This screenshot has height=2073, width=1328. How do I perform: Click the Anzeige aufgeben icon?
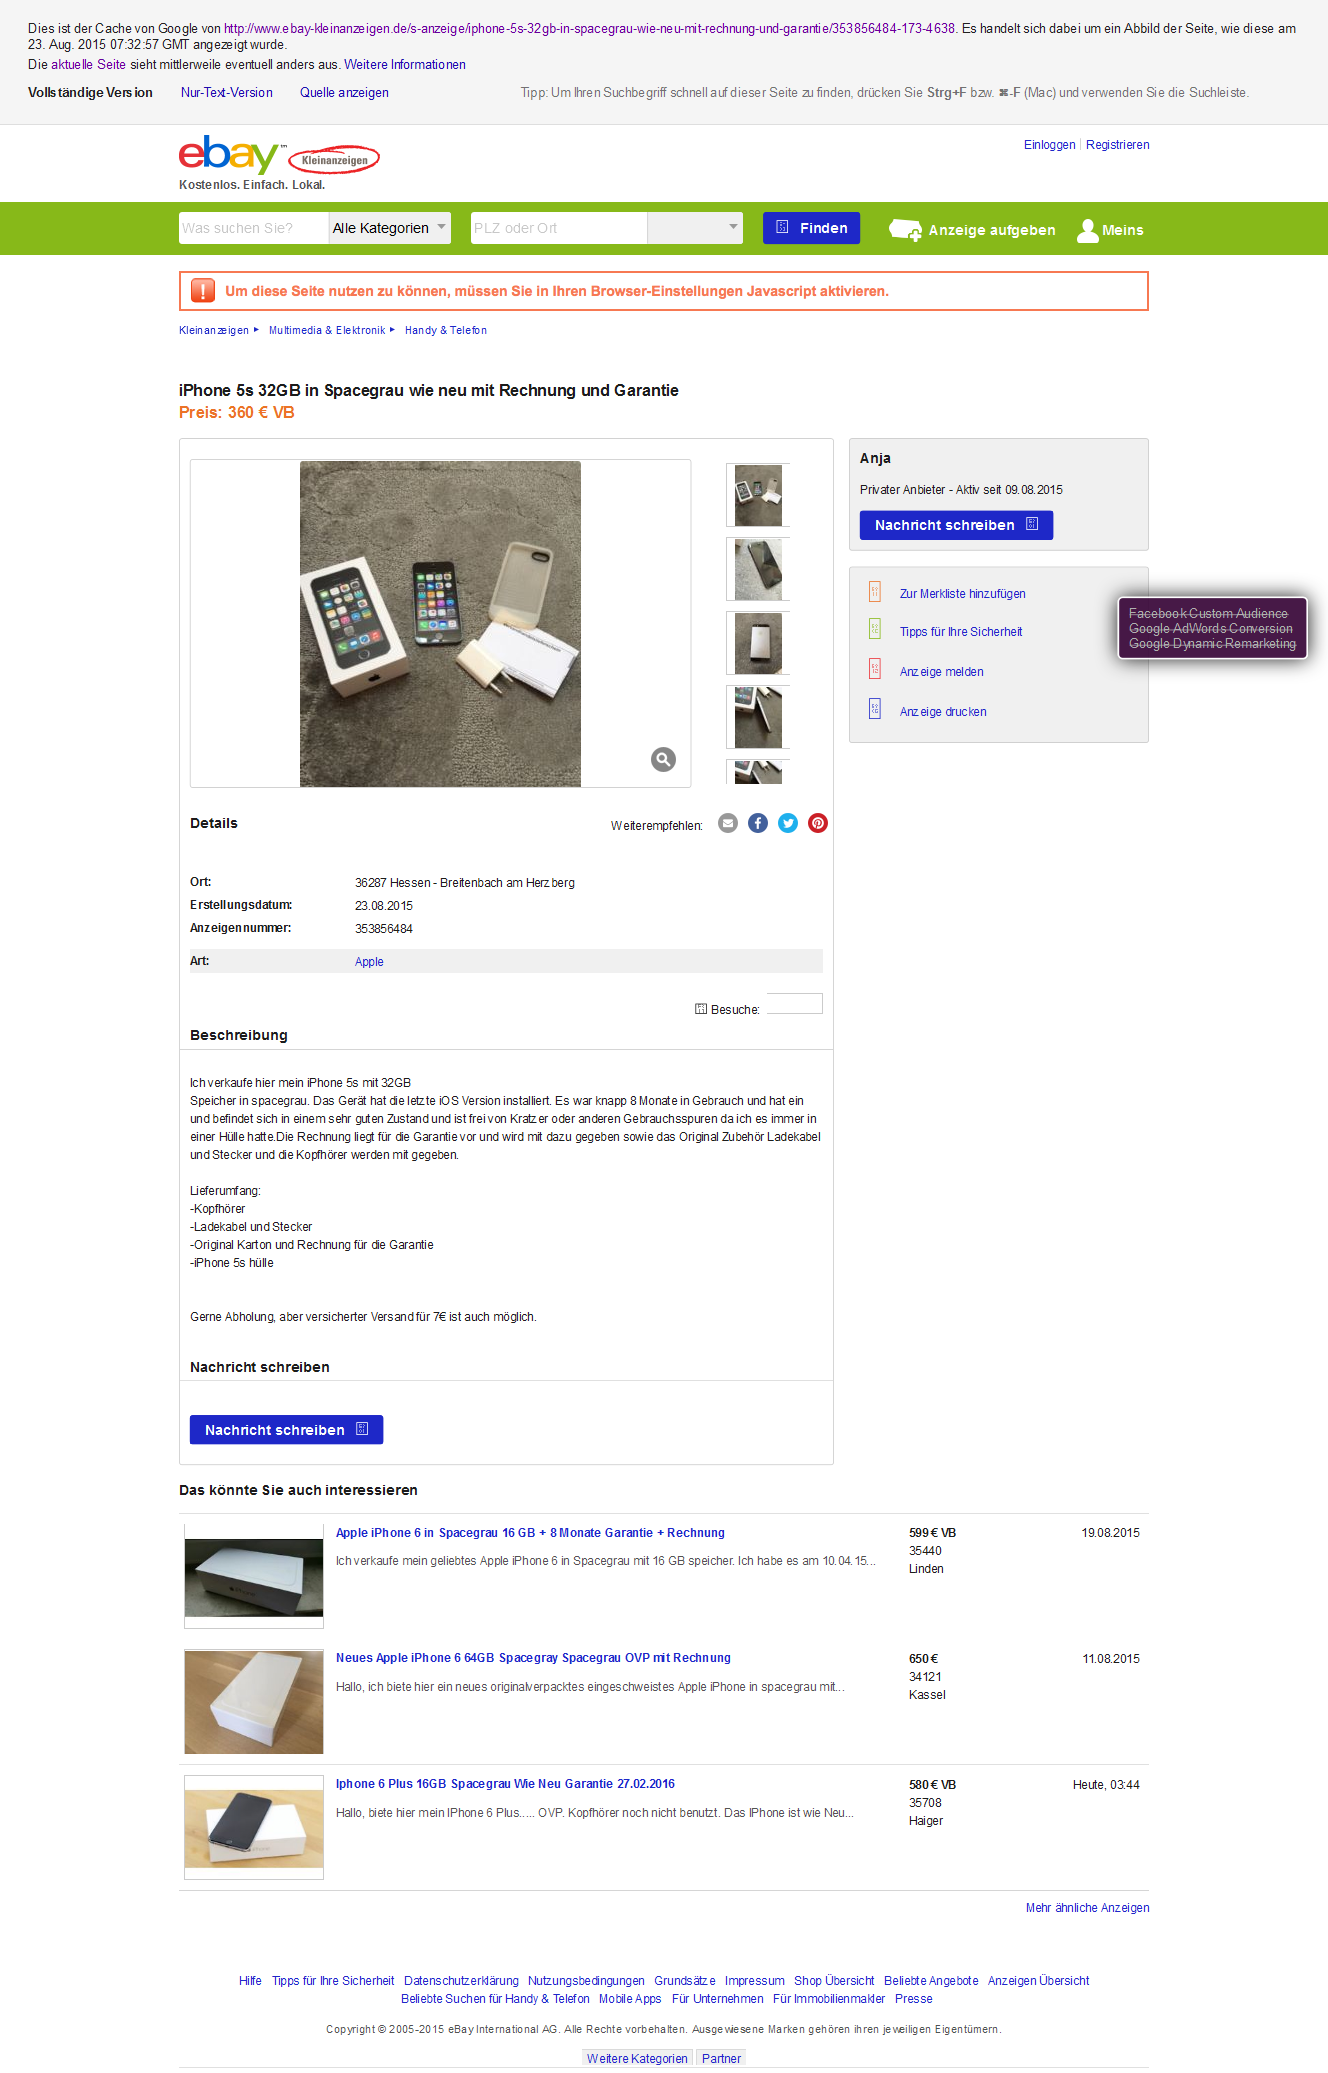[x=906, y=230]
